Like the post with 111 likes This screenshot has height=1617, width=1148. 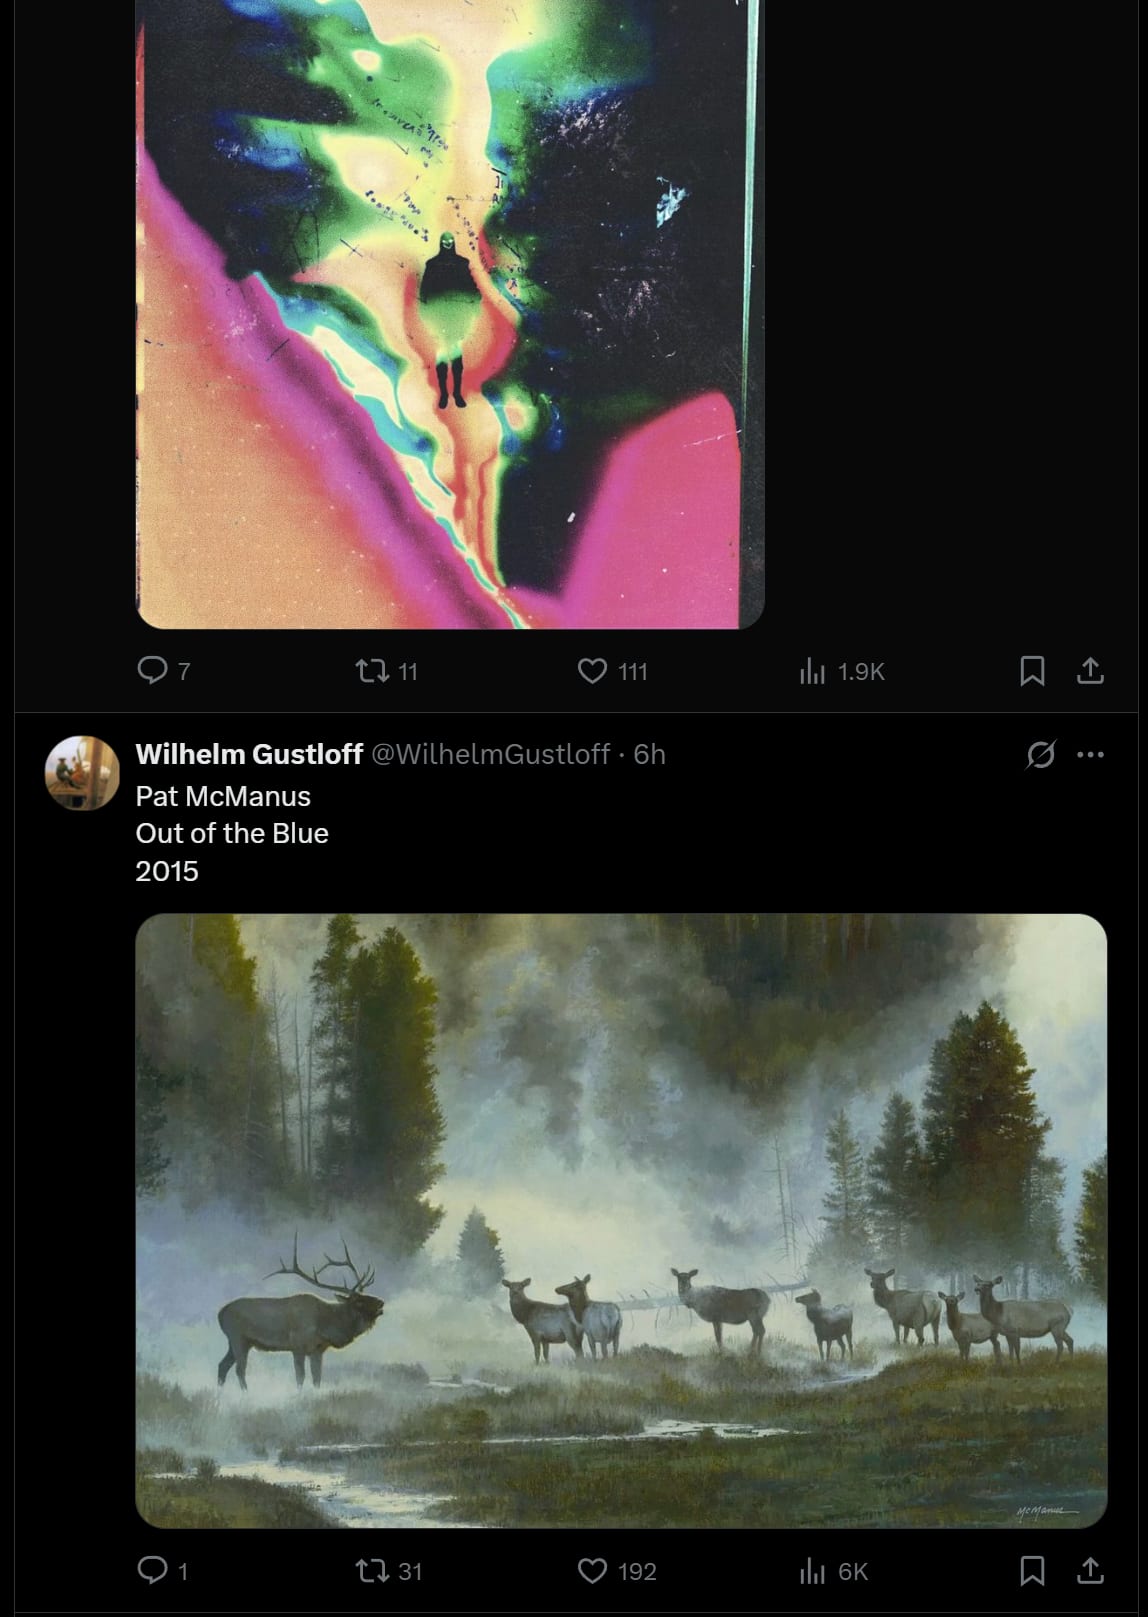(x=593, y=670)
